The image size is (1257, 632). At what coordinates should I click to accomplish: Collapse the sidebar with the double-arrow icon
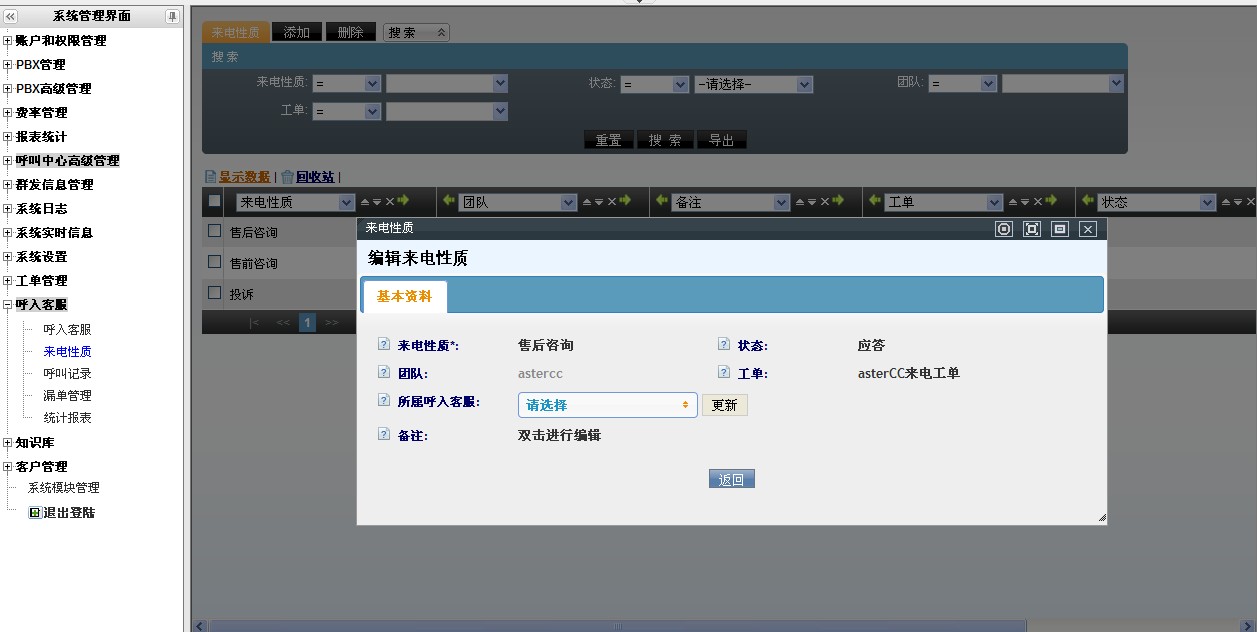point(11,16)
